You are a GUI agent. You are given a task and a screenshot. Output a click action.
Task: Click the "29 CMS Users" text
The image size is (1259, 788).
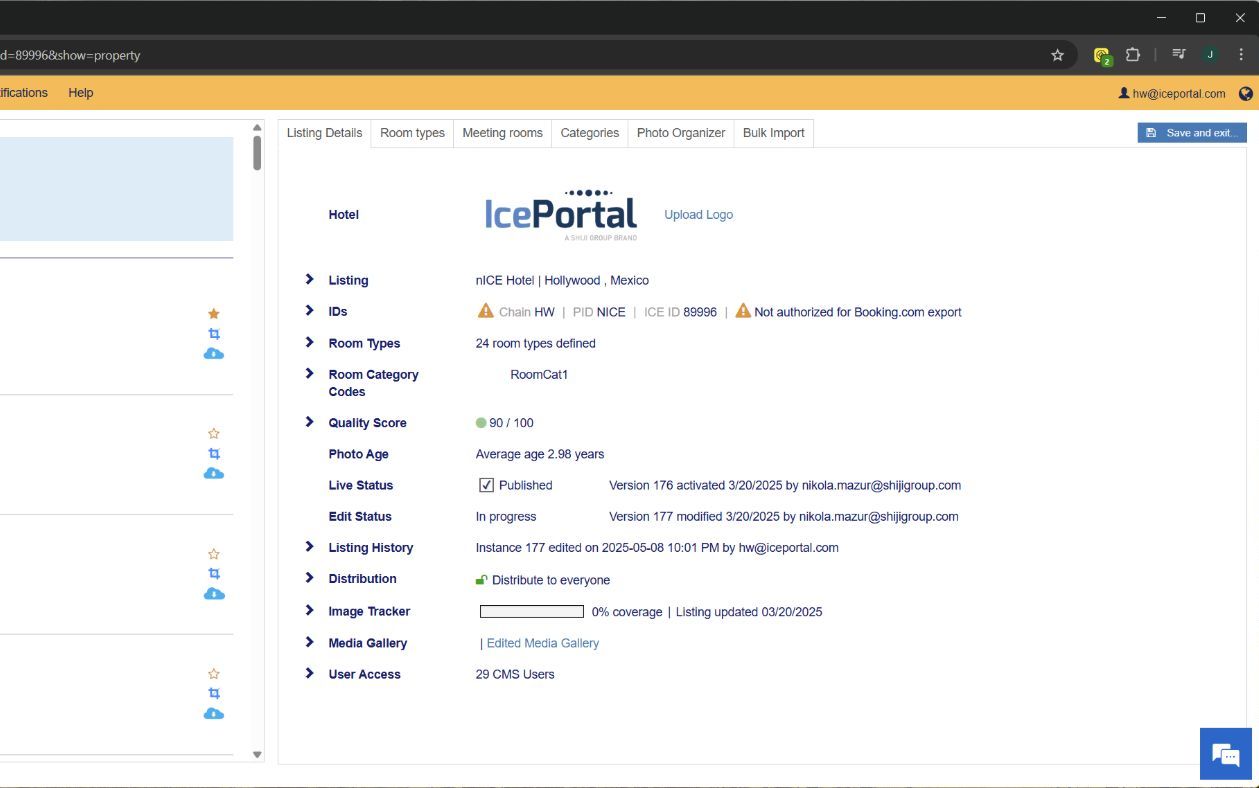pos(515,674)
